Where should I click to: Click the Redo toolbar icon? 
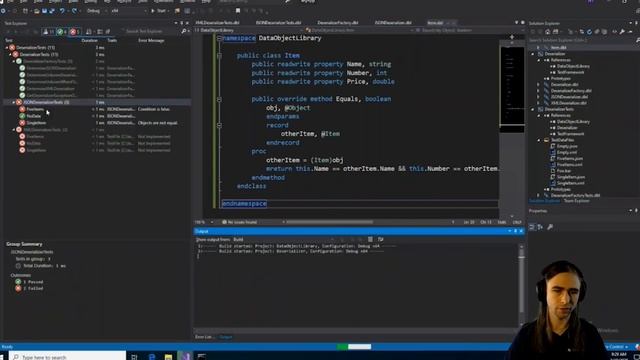74,11
